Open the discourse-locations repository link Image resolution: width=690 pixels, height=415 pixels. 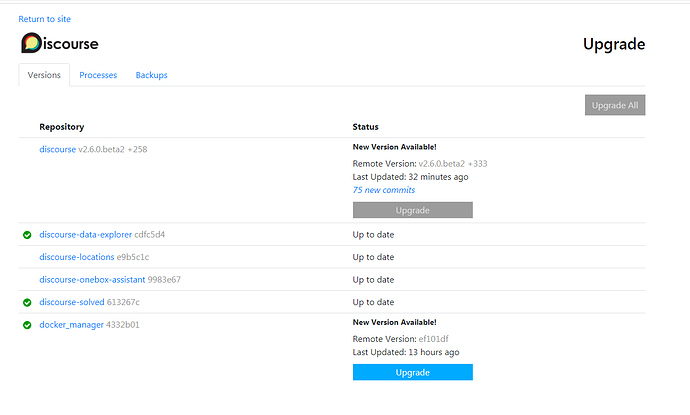pos(77,257)
